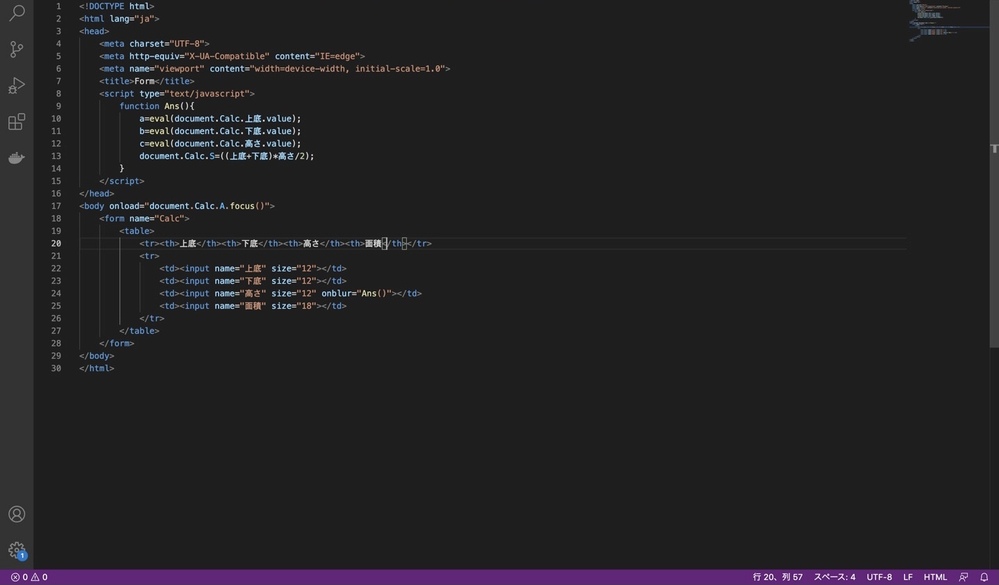Open the Extensions marketplace view
This screenshot has height=585, width=999.
(16, 122)
